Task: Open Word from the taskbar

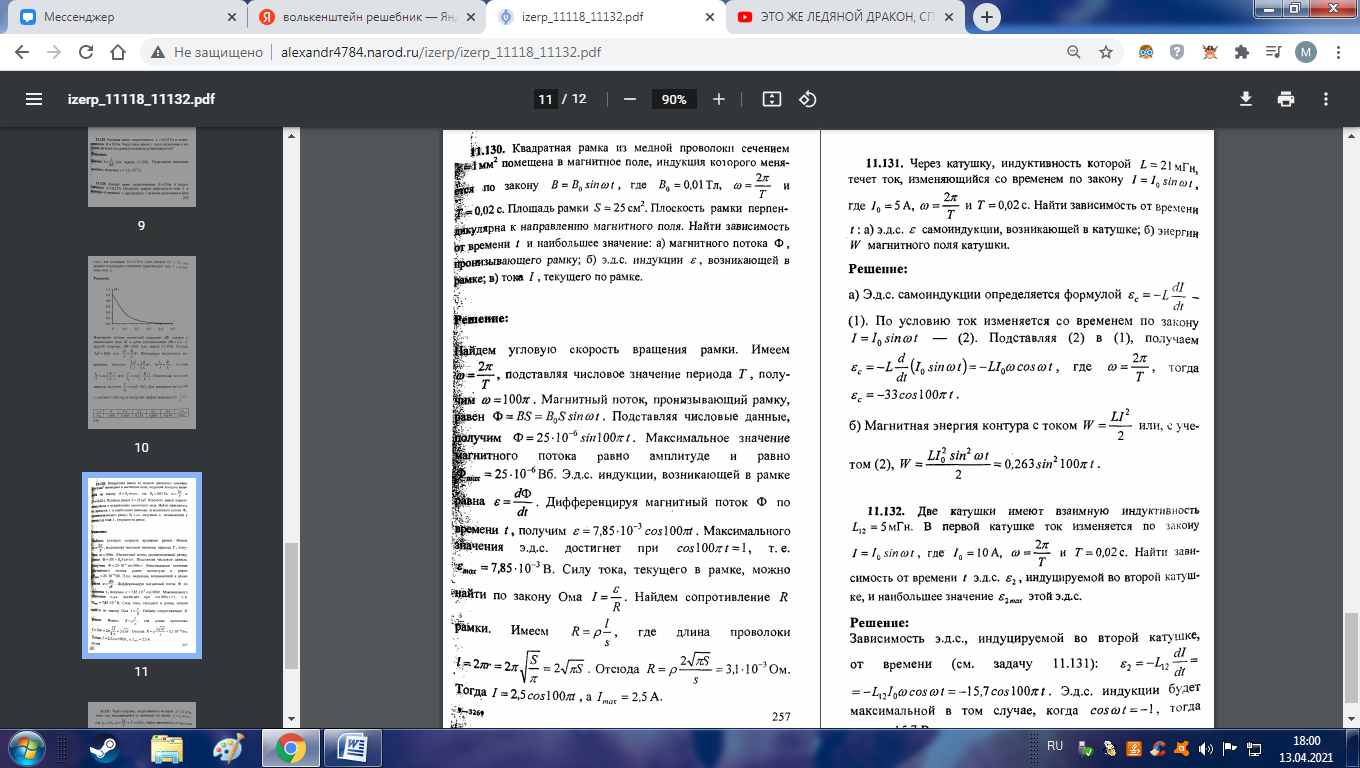Action: 354,747
